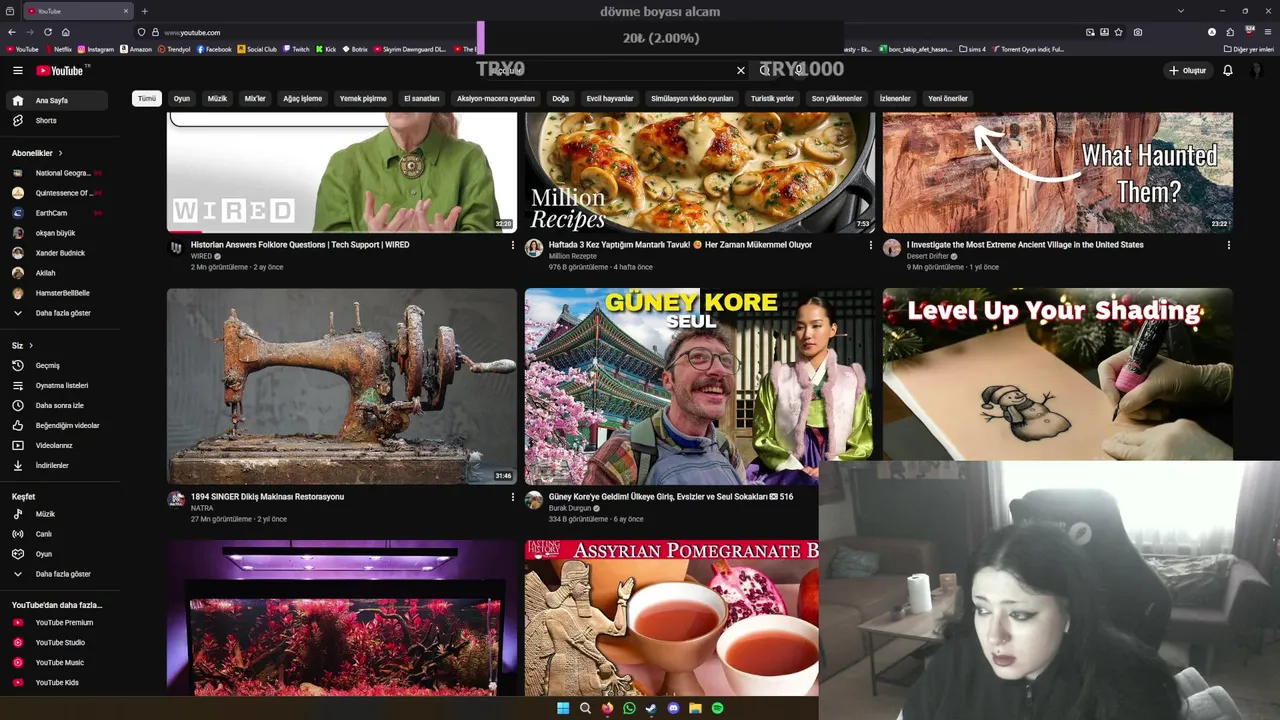
Task: Open the Twitch bookmark
Action: (296, 49)
